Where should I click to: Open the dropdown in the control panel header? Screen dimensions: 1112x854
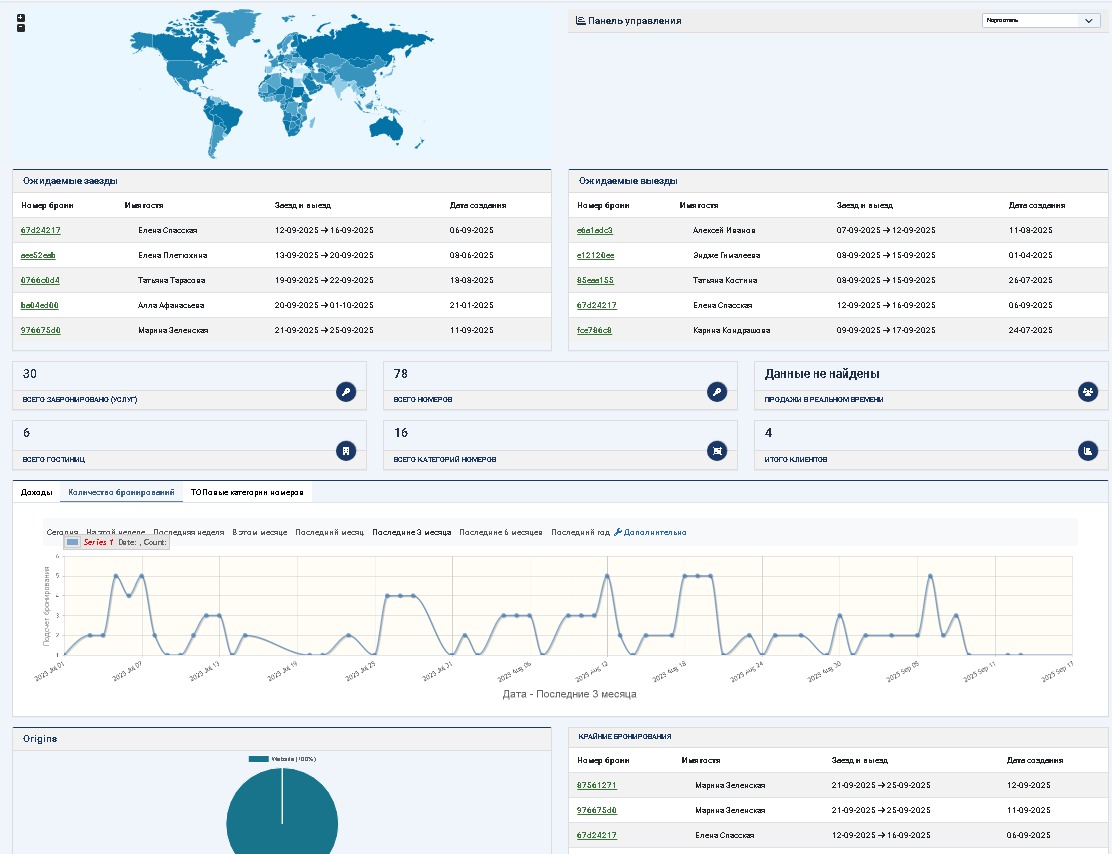click(1040, 20)
